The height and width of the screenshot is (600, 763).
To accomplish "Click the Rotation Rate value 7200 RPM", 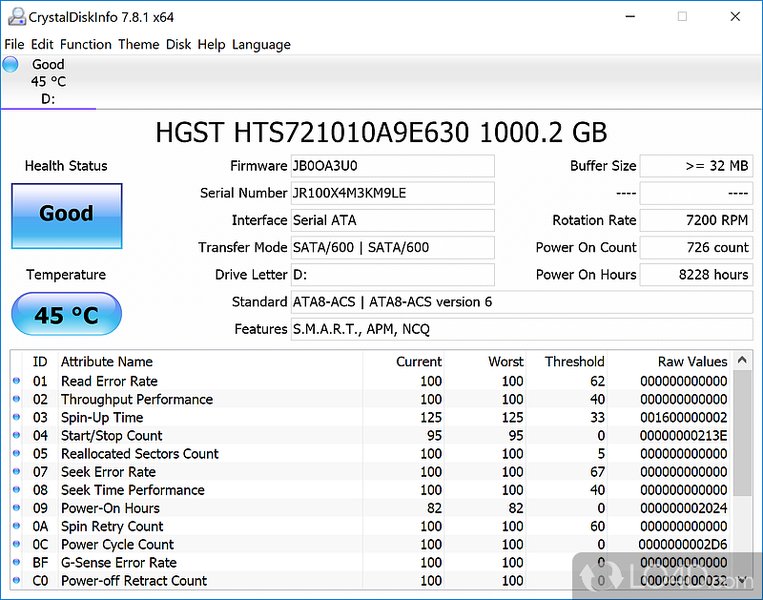I will pyautogui.click(x=696, y=220).
